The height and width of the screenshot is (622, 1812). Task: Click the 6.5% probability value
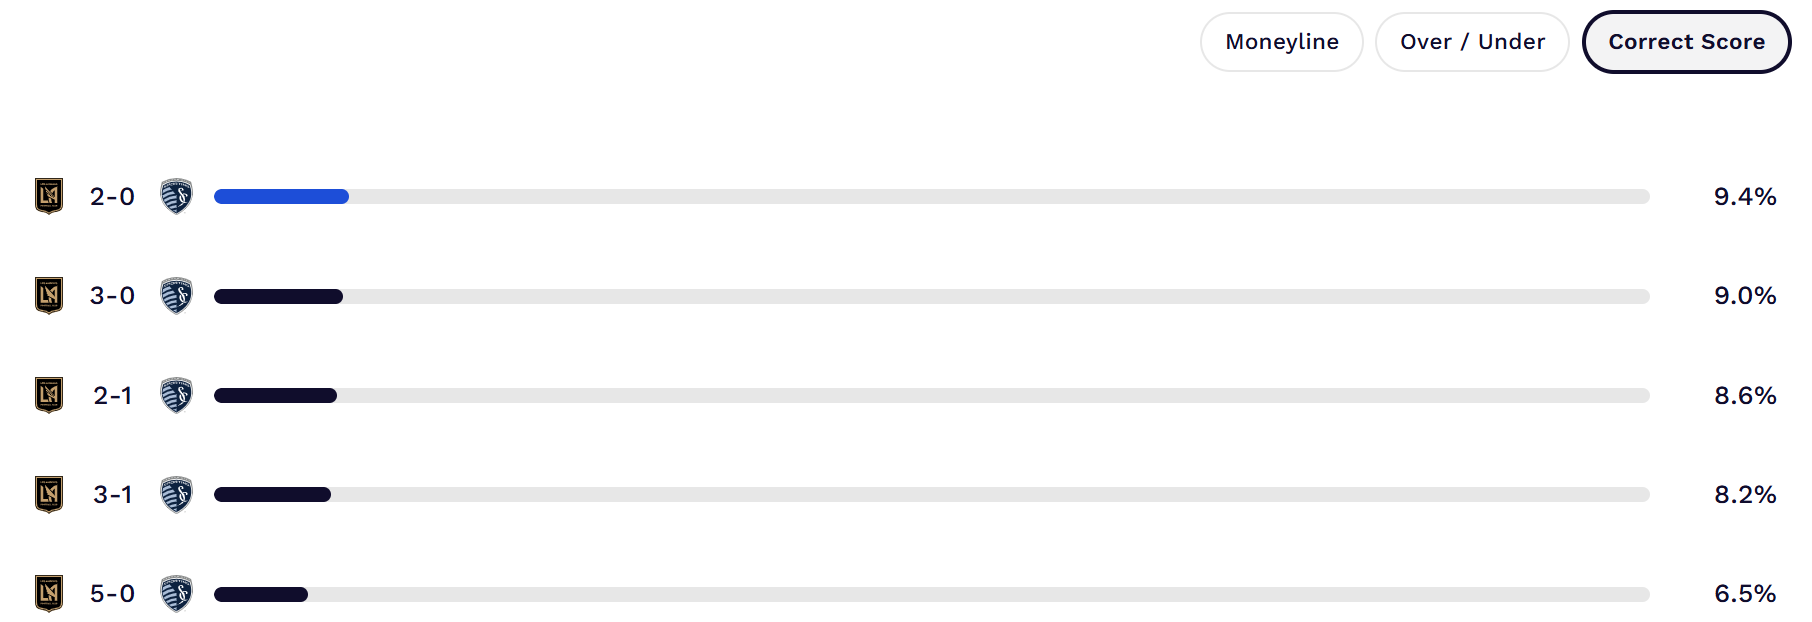1745,594
